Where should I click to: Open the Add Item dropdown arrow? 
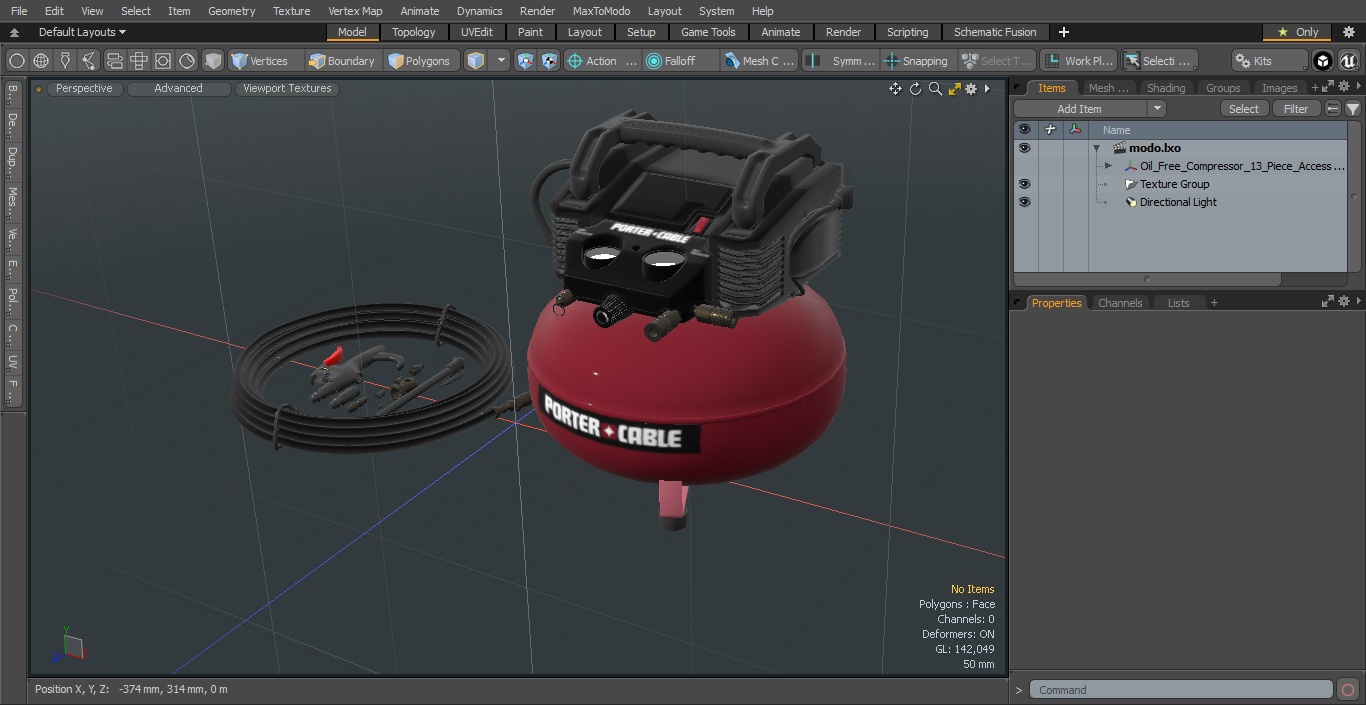[1157, 109]
